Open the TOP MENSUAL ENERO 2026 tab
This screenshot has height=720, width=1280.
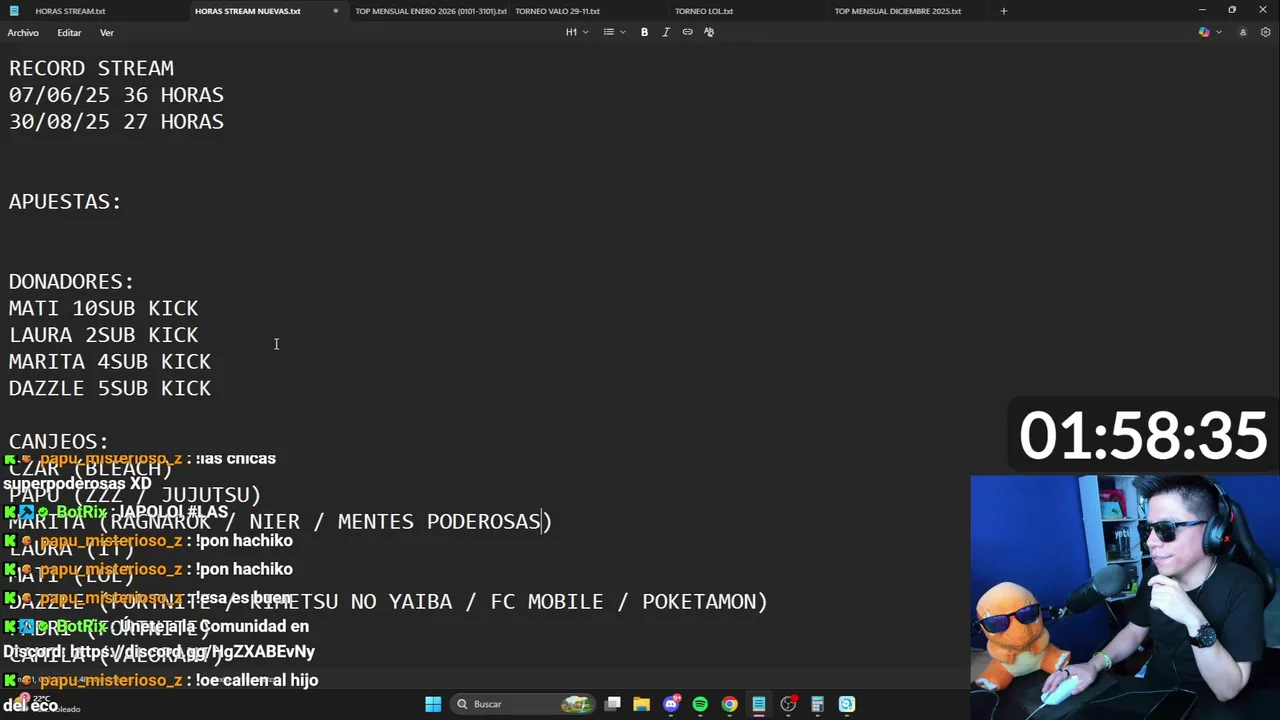(431, 11)
